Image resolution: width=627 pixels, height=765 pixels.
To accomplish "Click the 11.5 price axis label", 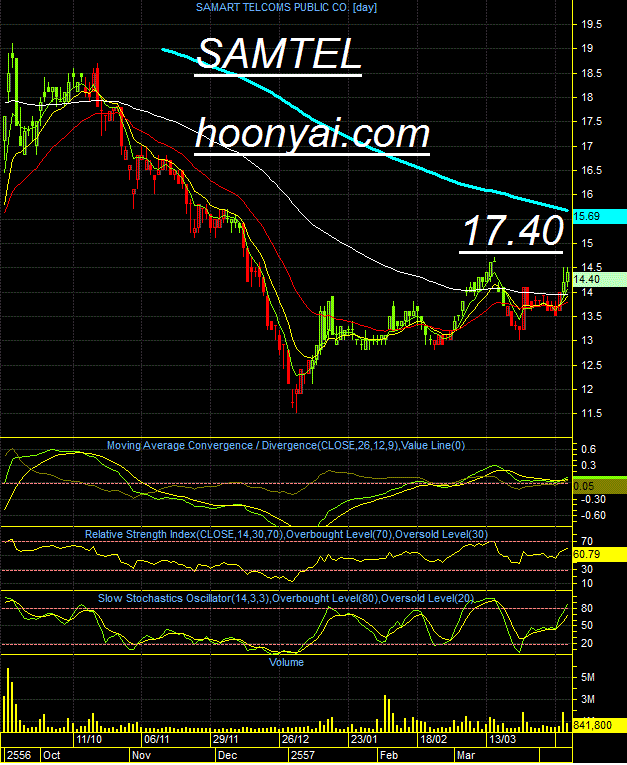I will click(x=591, y=413).
